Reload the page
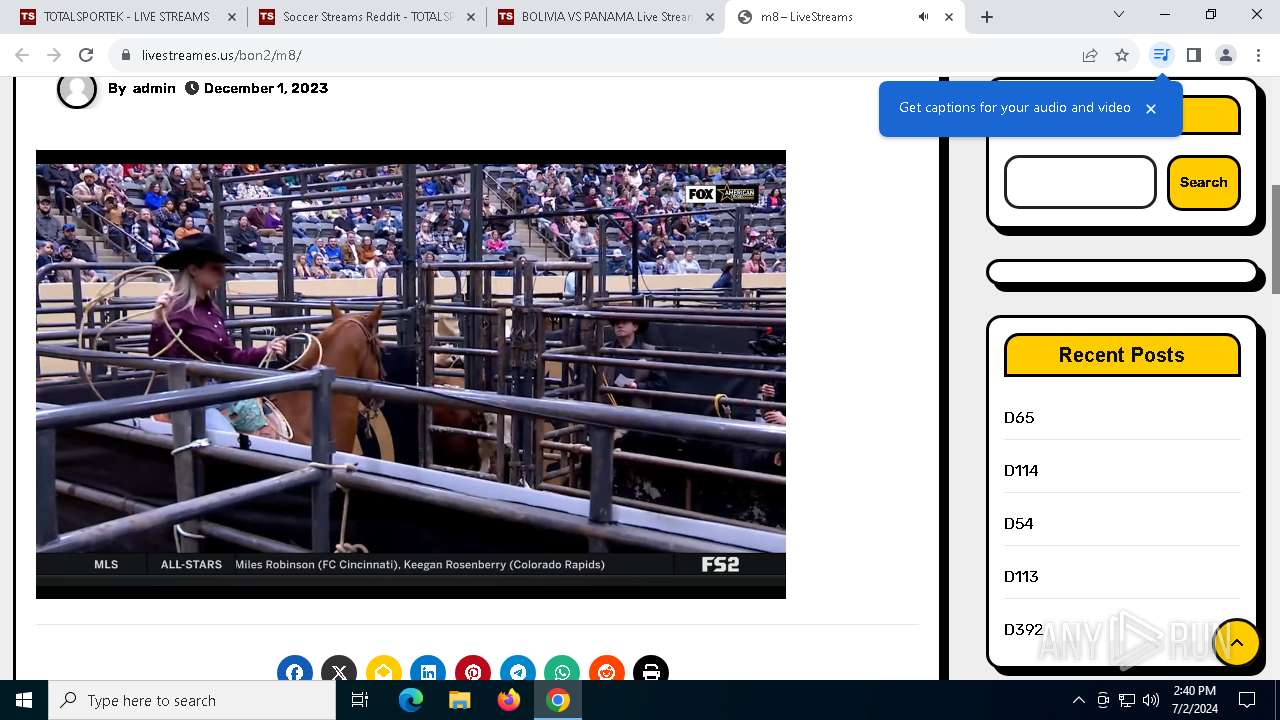The image size is (1280, 720). coord(86,55)
